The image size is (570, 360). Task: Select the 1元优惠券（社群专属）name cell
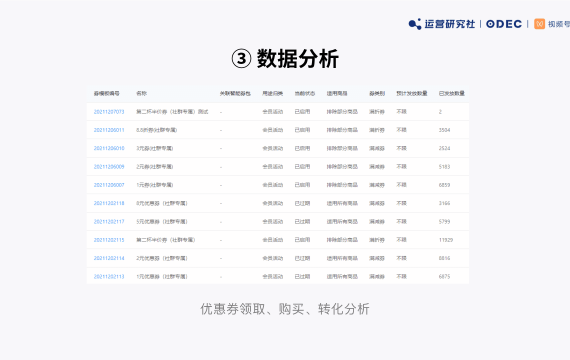point(162,276)
